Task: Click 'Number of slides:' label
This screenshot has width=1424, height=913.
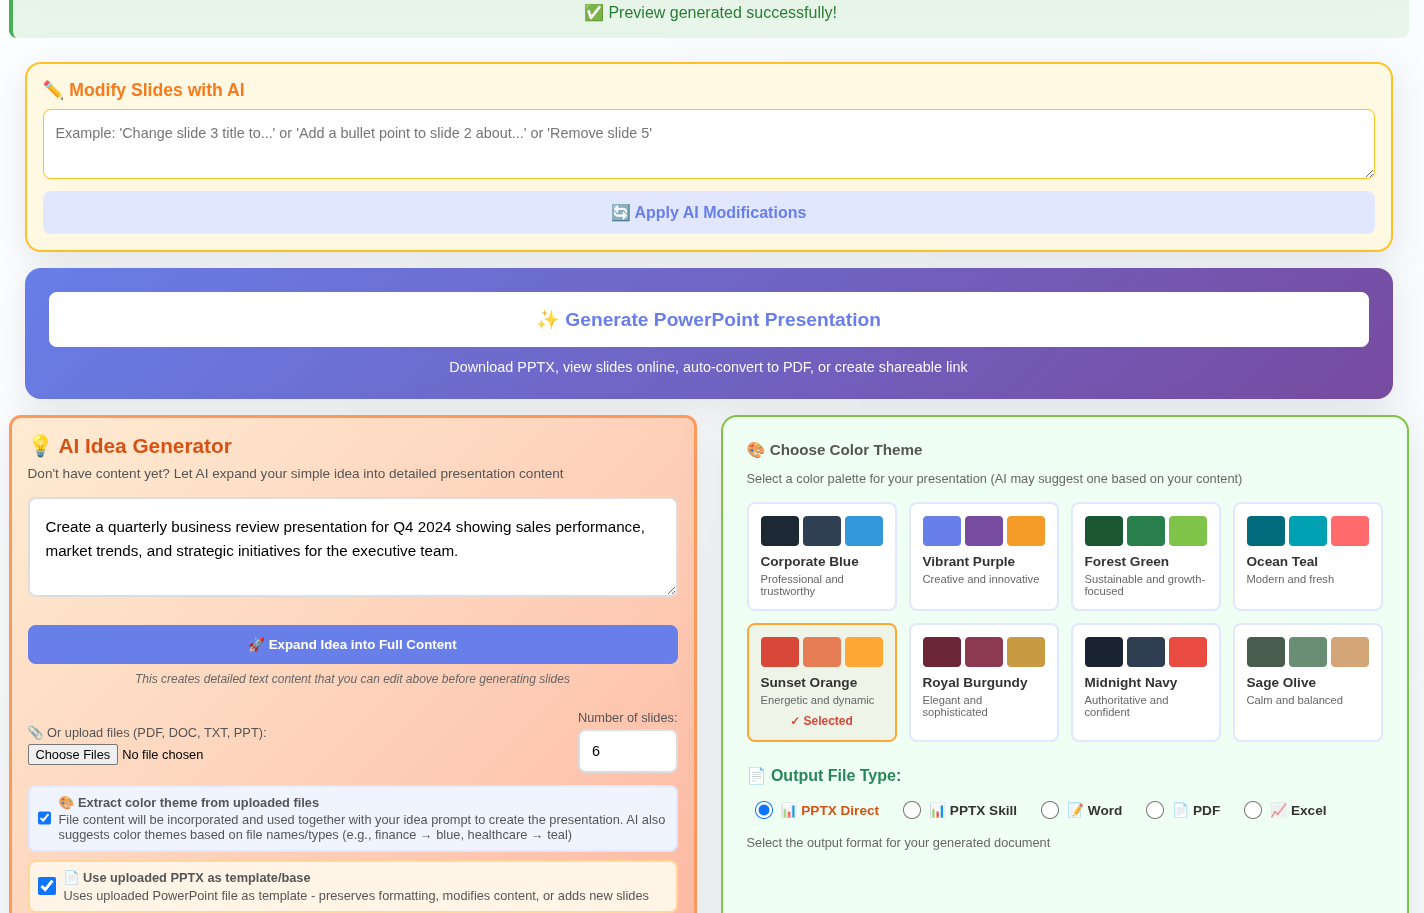Action: click(x=627, y=718)
